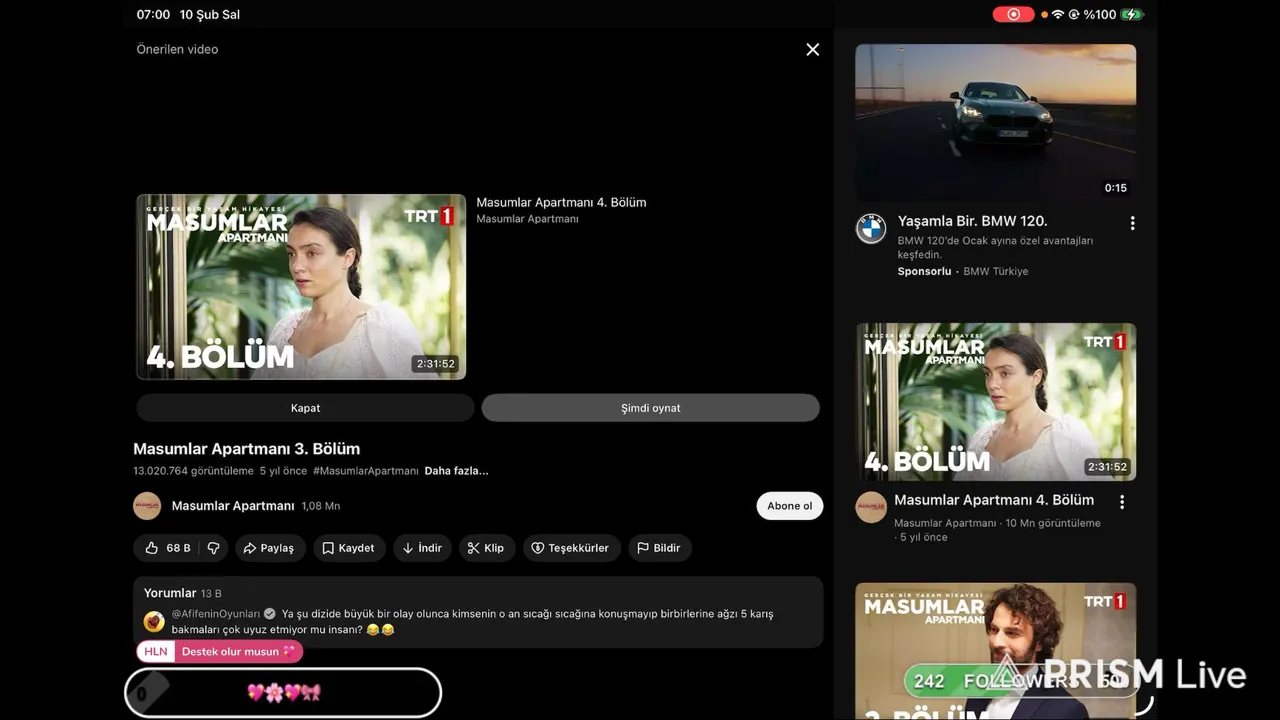Like the video showing 68 B
Viewport: 1280px width, 720px height.
point(167,548)
